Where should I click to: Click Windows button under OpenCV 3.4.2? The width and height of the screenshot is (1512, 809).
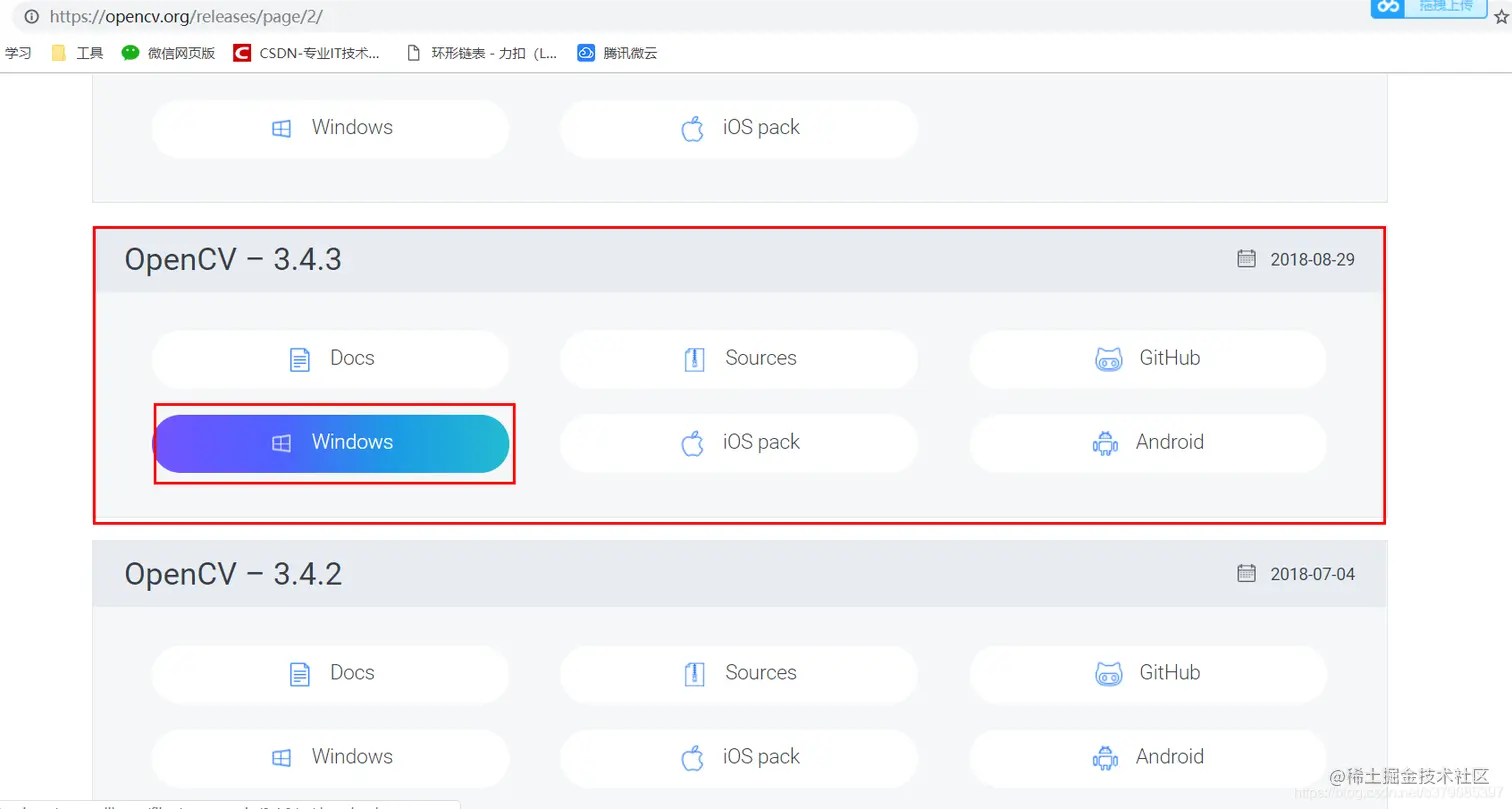click(331, 757)
